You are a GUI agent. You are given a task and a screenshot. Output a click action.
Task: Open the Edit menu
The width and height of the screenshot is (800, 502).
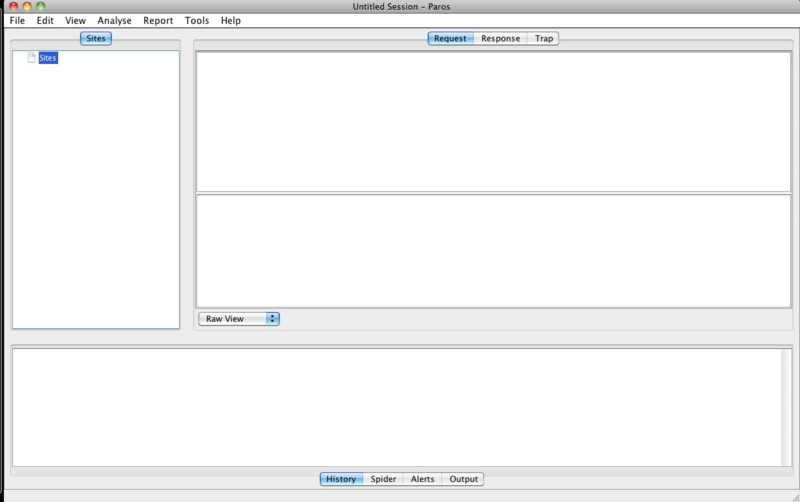click(x=45, y=20)
